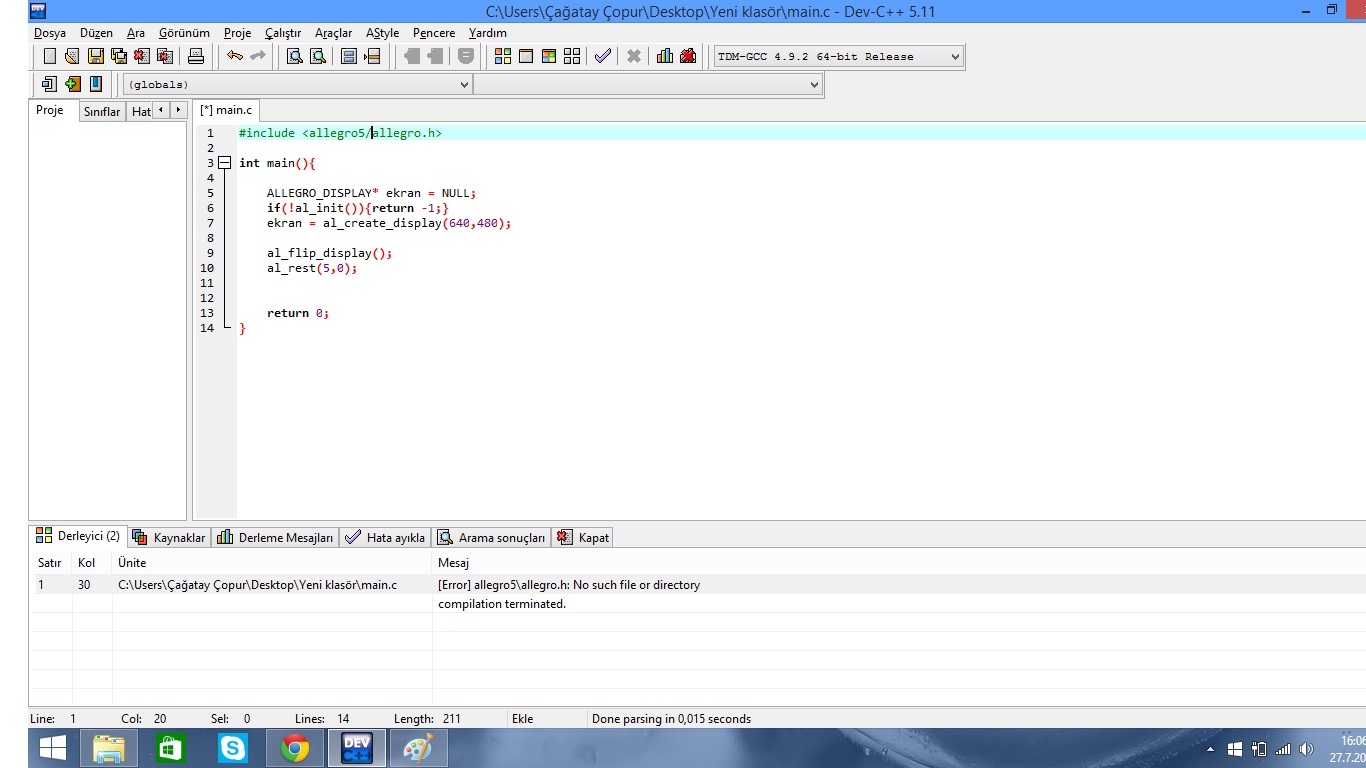Collapse the main() code fold on line 3

pos(224,163)
